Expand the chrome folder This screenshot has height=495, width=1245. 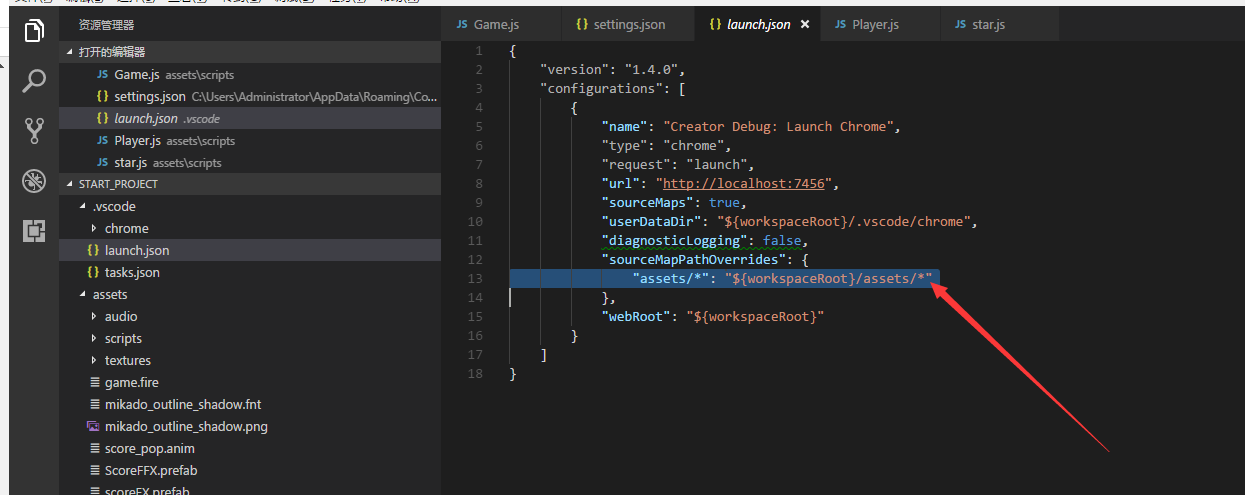pos(249,228)
